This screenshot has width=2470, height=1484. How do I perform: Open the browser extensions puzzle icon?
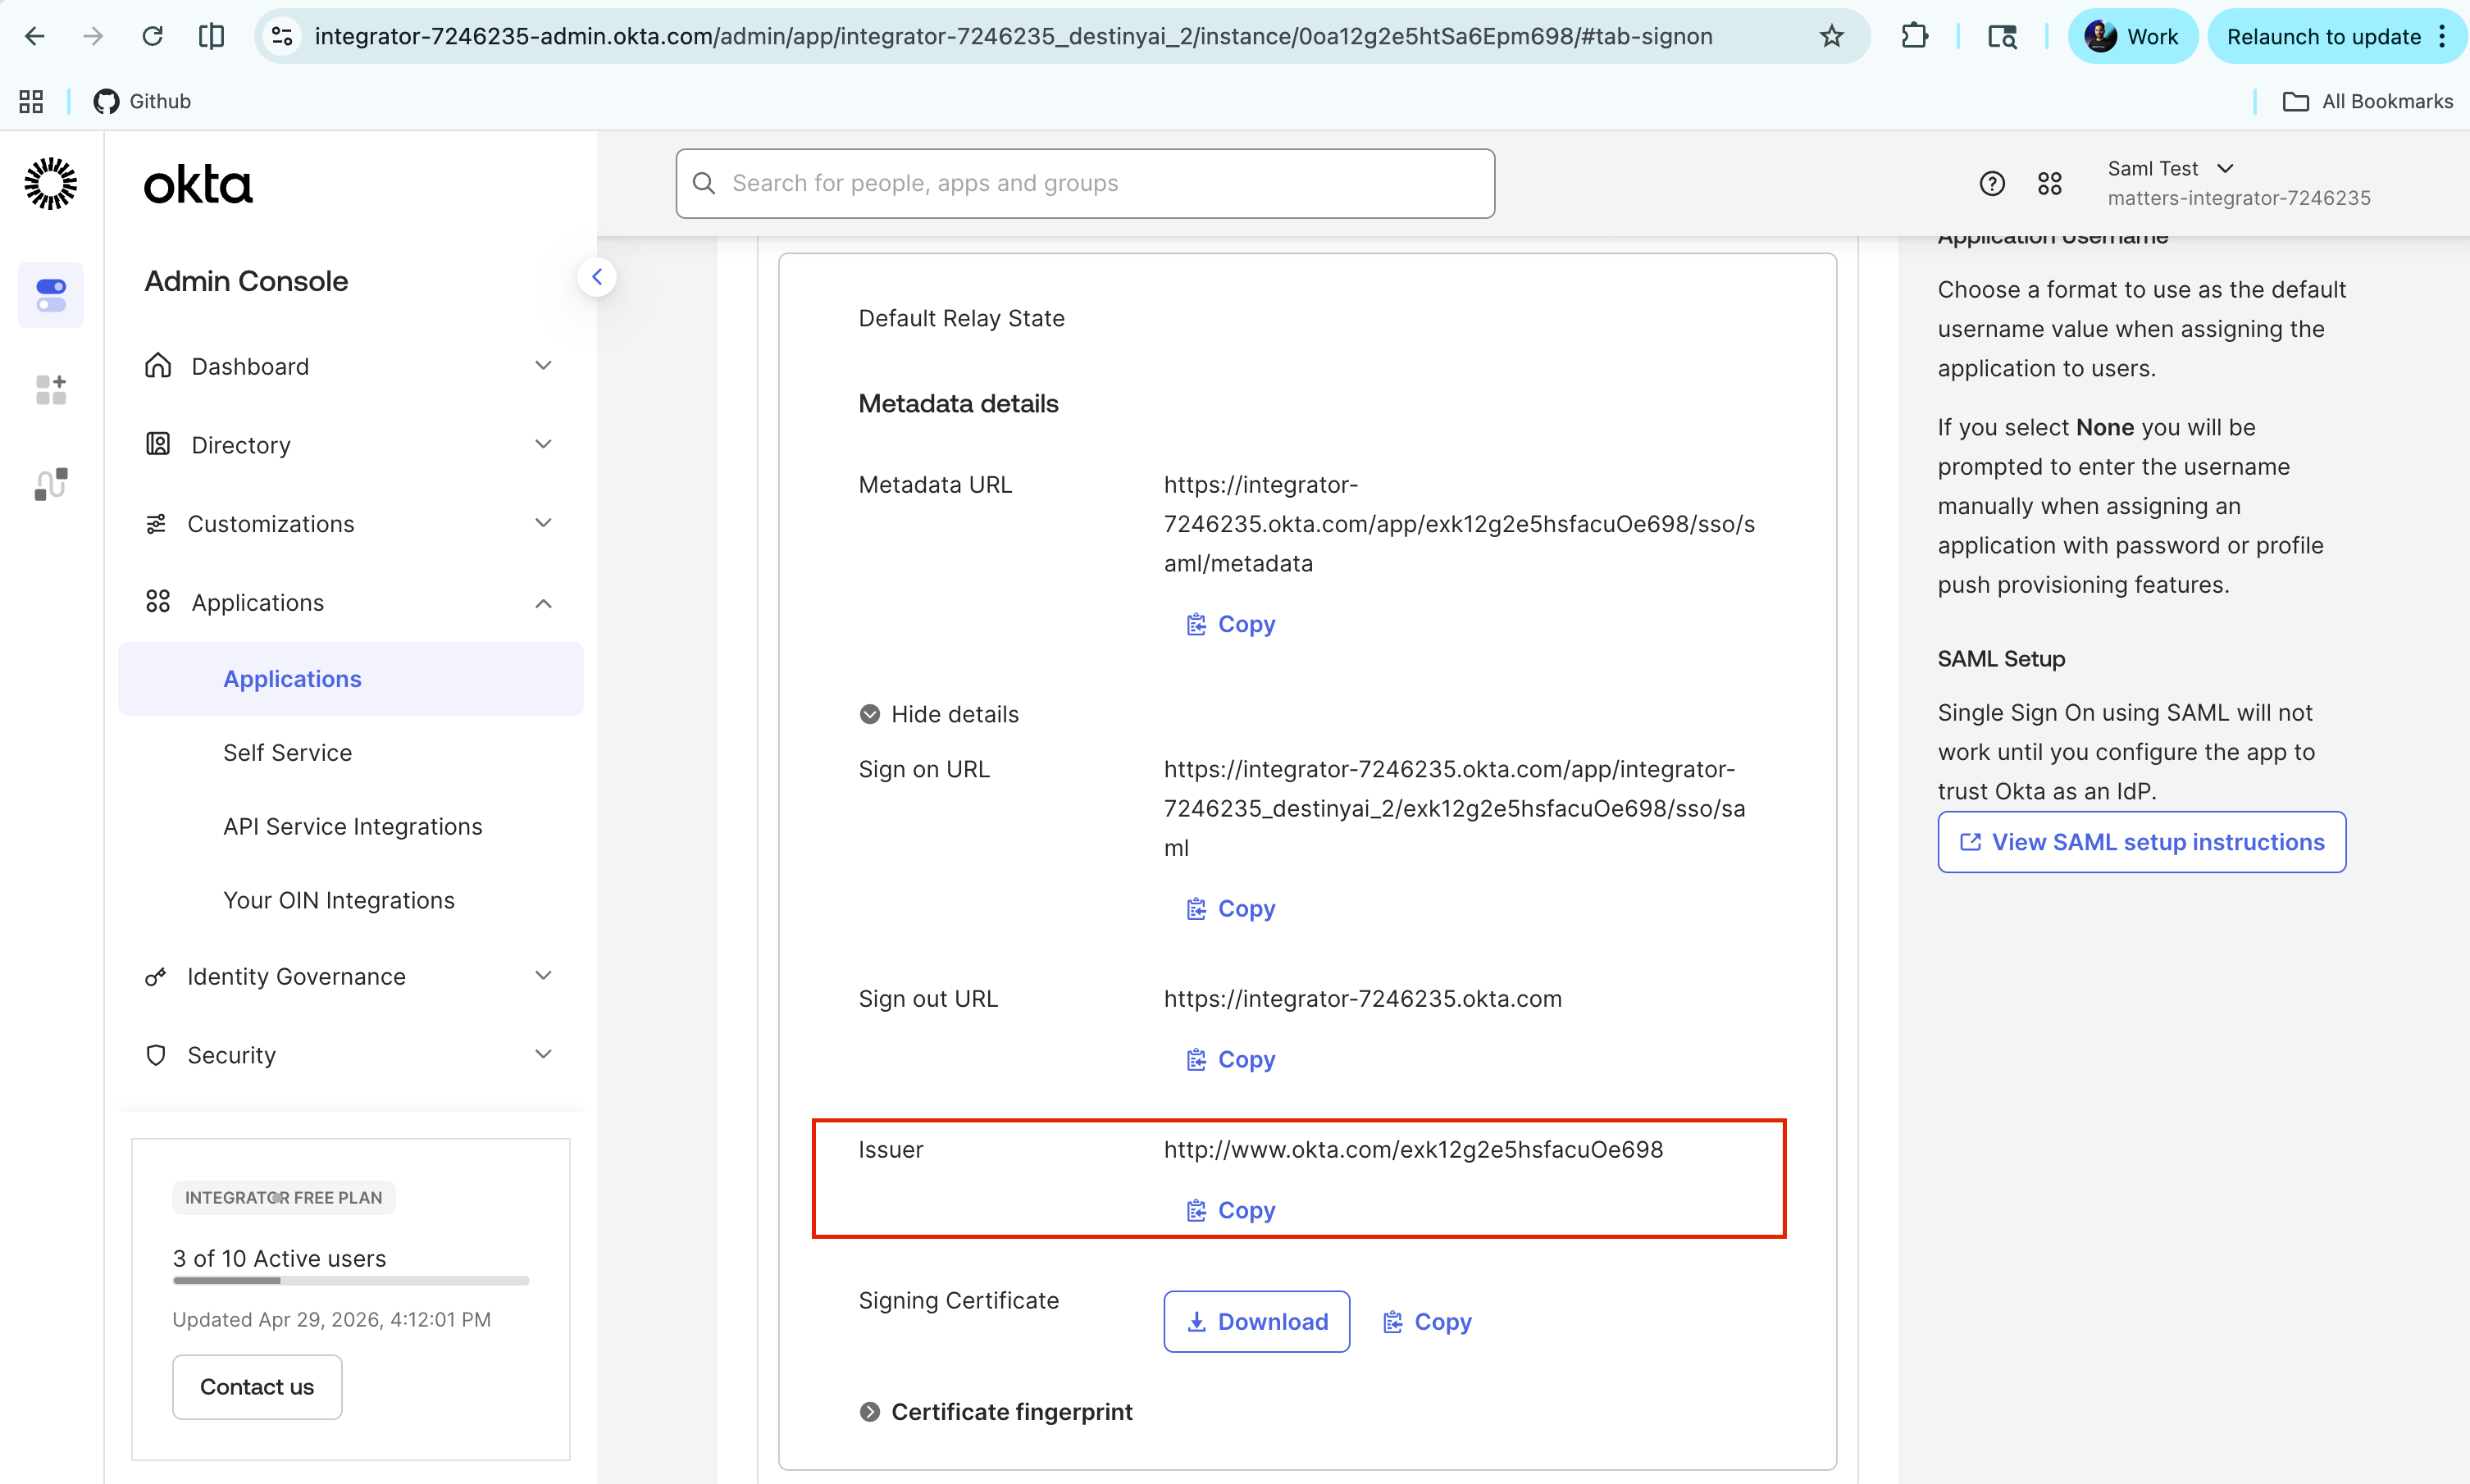pos(1914,37)
